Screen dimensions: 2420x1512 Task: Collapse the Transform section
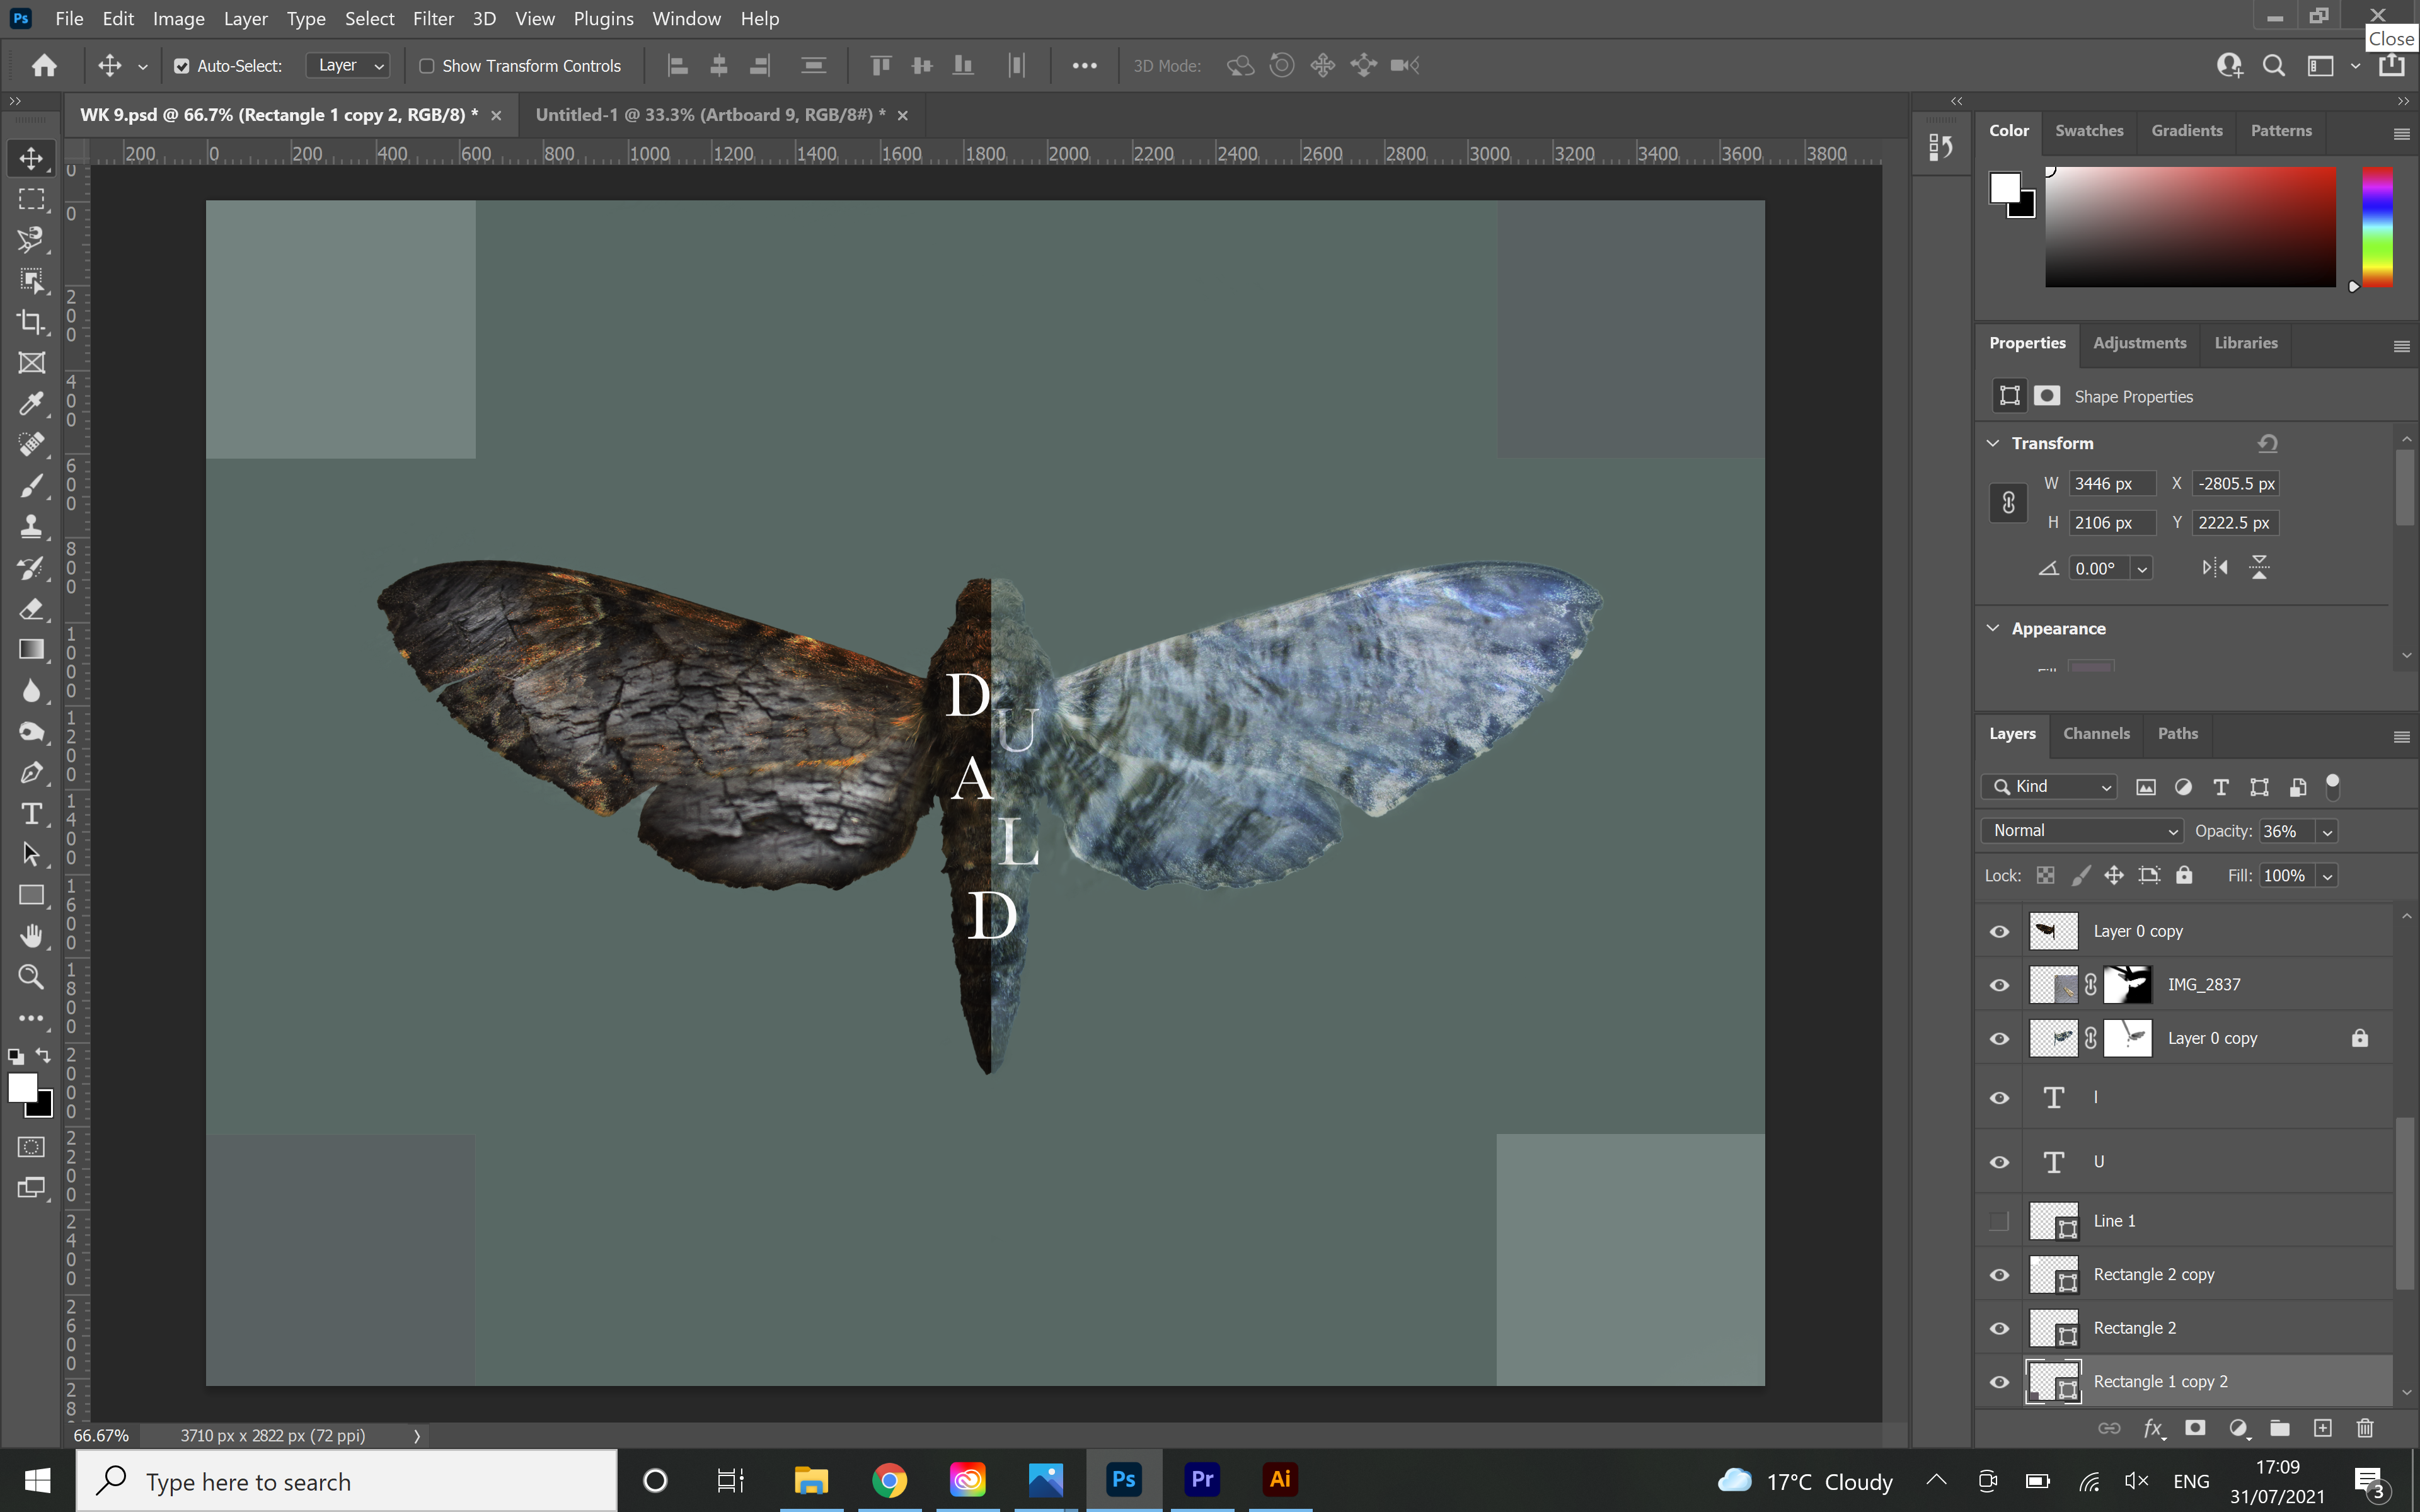point(1993,443)
